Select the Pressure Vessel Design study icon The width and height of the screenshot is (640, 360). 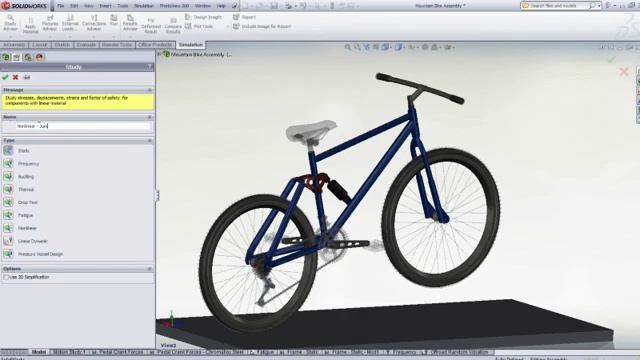[8, 254]
